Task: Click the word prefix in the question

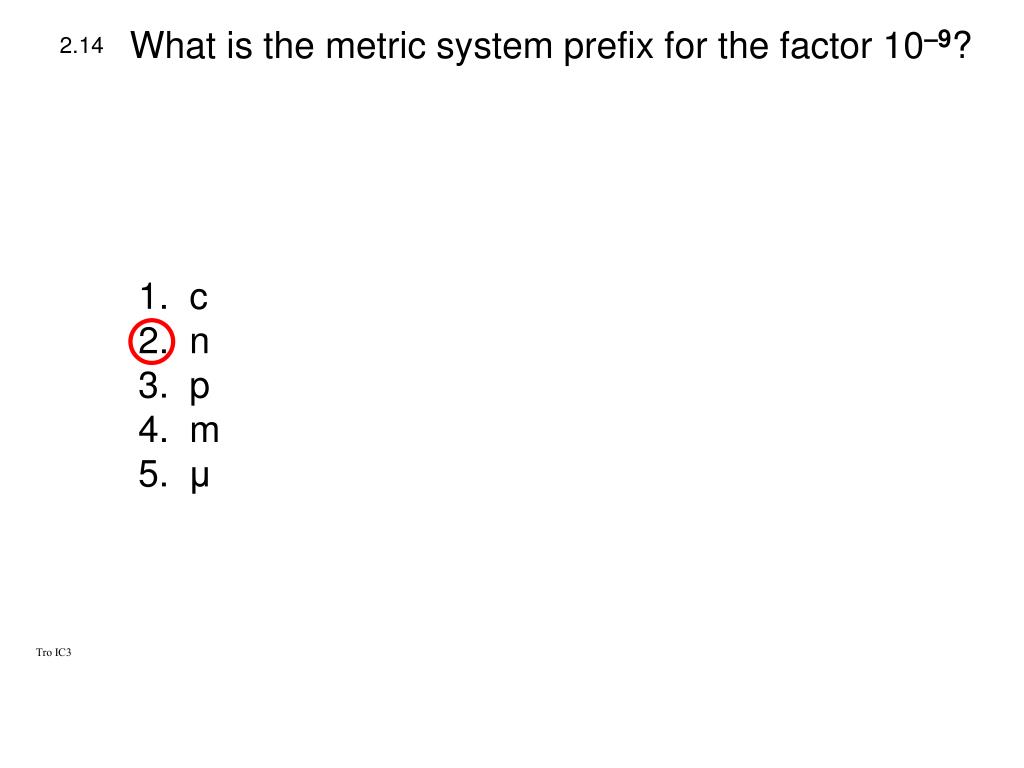Action: point(608,48)
